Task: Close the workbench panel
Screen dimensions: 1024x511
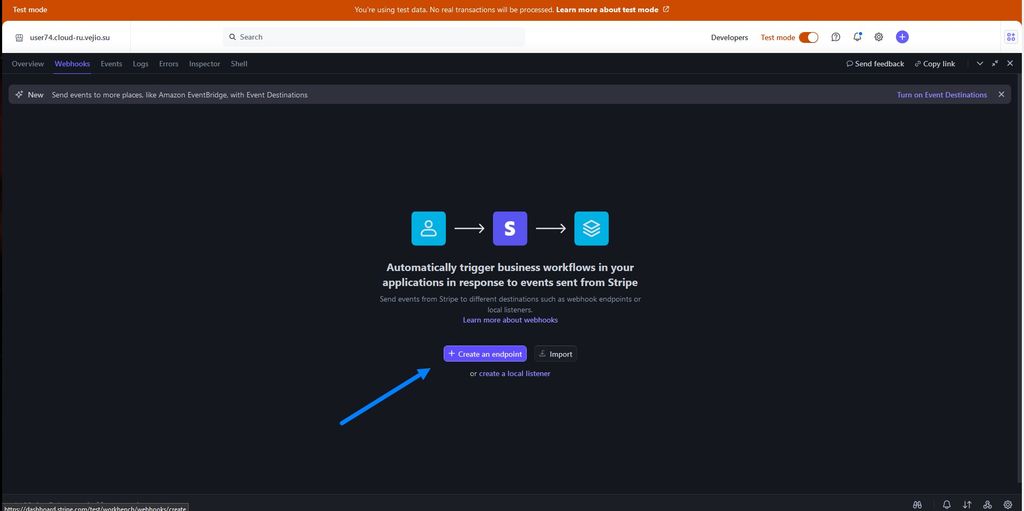Action: click(1010, 63)
